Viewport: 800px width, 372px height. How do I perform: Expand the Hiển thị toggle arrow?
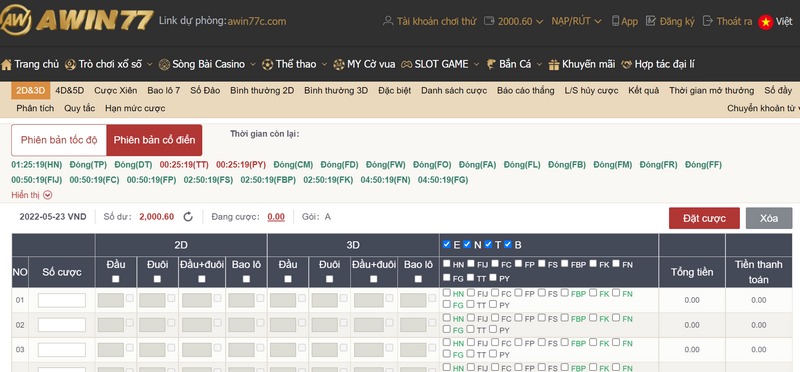point(47,195)
